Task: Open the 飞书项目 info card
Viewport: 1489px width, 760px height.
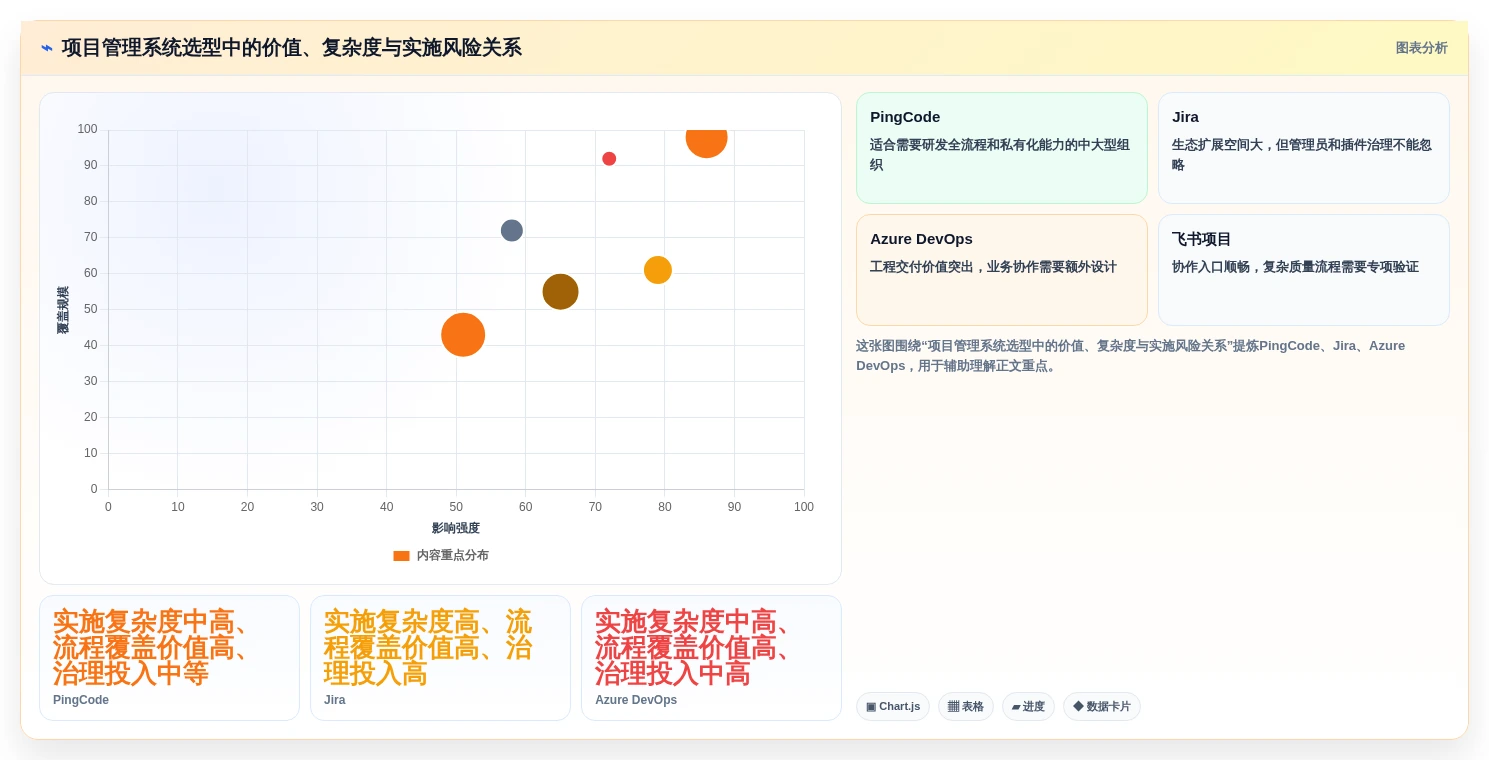Action: click(1304, 270)
